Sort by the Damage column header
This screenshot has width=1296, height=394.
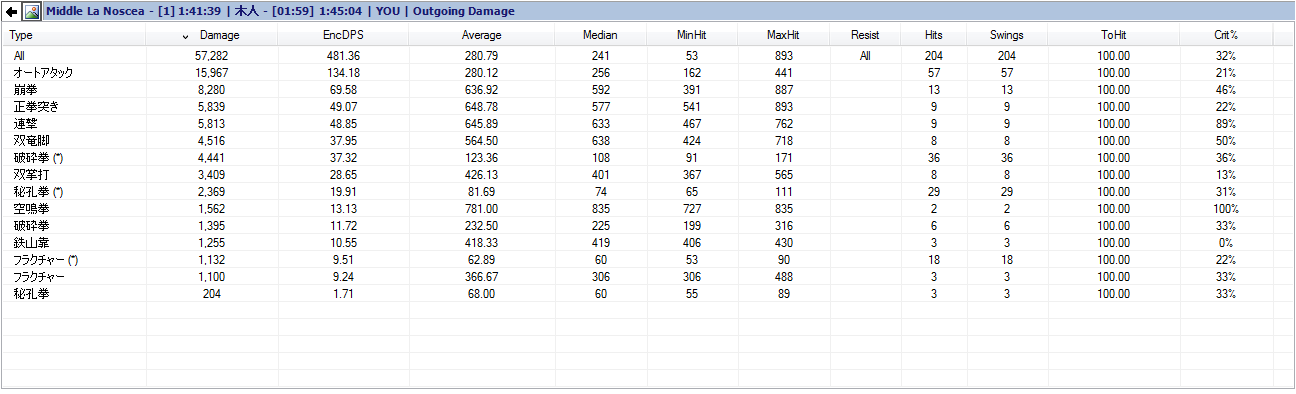(212, 35)
